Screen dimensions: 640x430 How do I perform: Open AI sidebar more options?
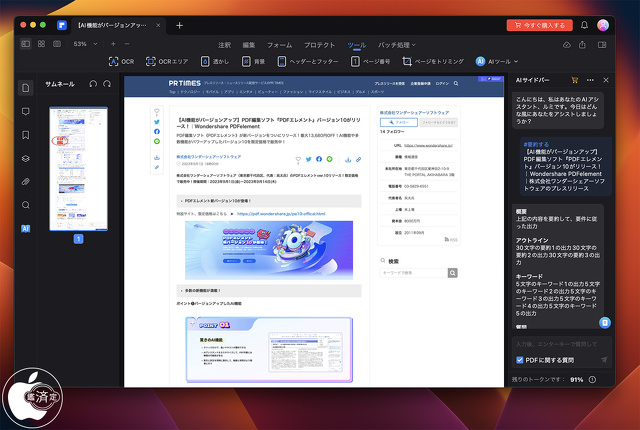tap(590, 80)
